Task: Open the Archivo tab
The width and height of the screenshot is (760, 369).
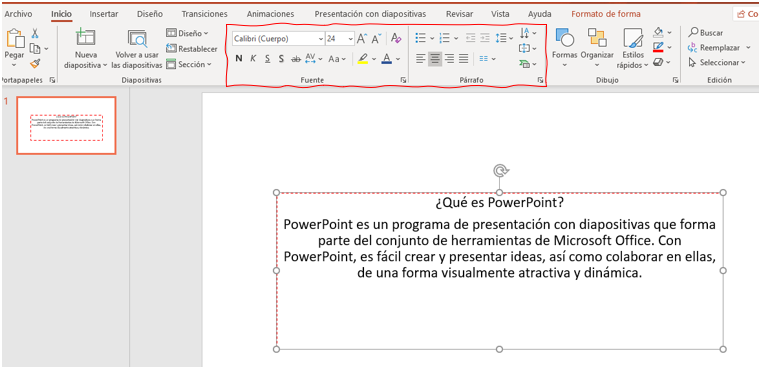Action: coord(18,14)
